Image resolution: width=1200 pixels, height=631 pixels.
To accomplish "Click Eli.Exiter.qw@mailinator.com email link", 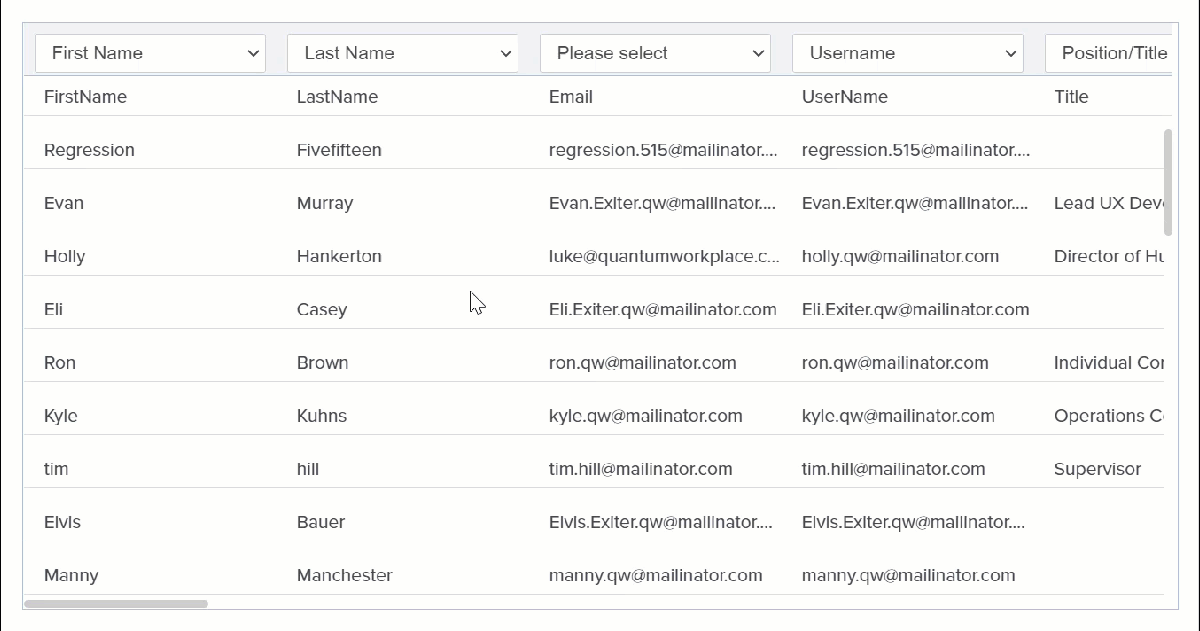I will point(663,309).
